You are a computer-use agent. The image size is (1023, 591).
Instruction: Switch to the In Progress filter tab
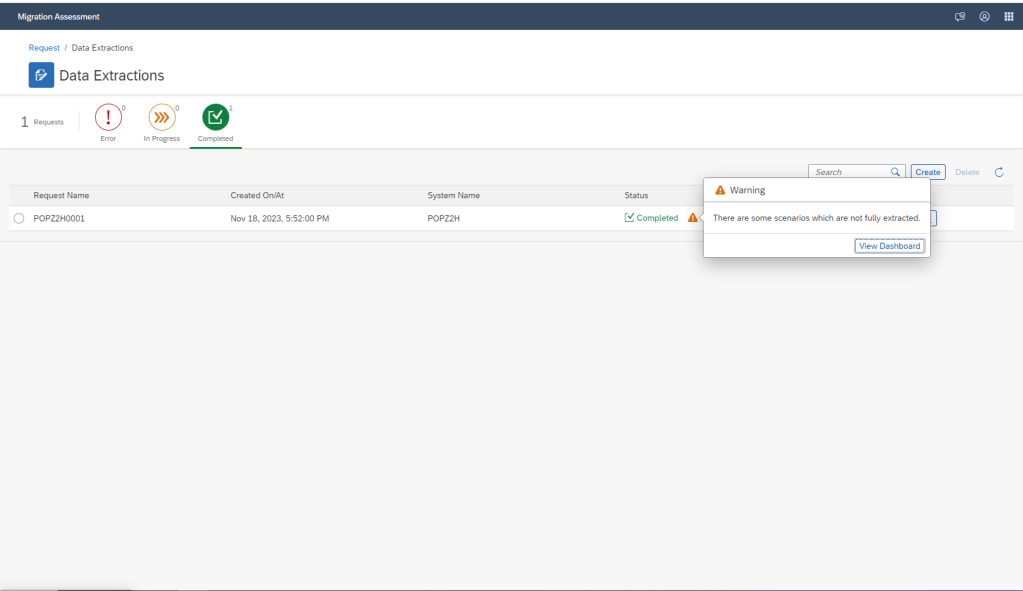[x=161, y=120]
